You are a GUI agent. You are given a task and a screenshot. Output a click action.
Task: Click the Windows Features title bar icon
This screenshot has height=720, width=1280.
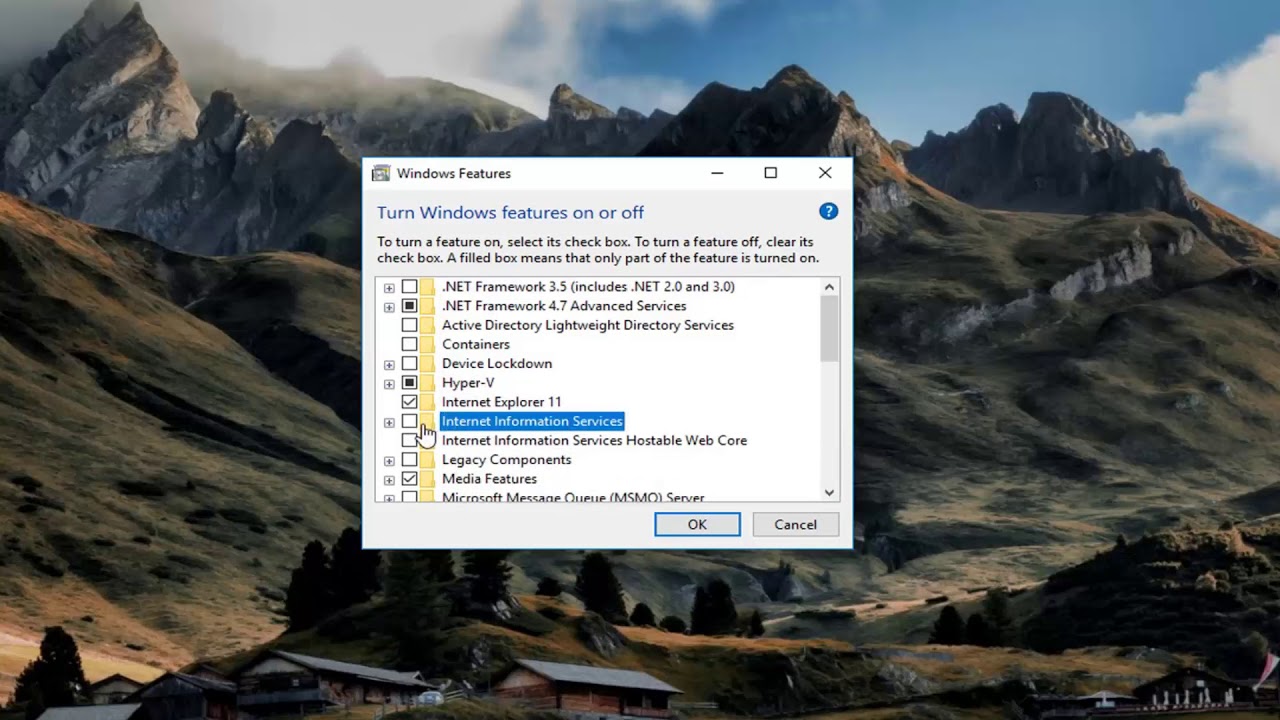pos(380,173)
